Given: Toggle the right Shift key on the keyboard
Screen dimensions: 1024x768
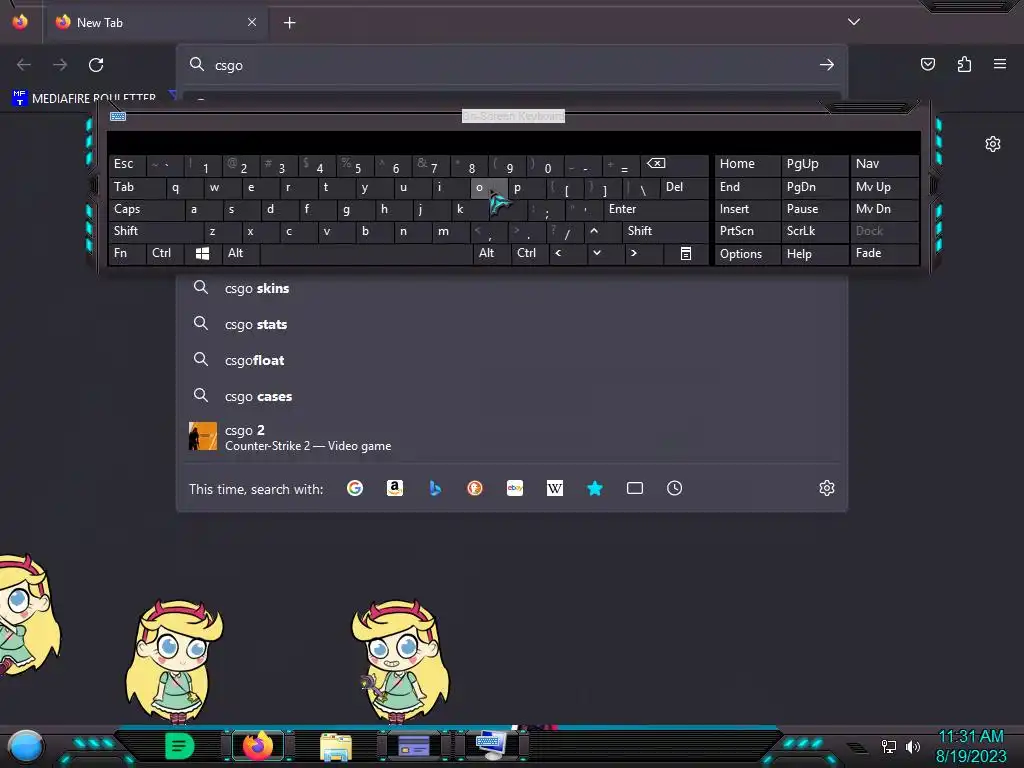Looking at the screenshot, I should click(665, 231).
